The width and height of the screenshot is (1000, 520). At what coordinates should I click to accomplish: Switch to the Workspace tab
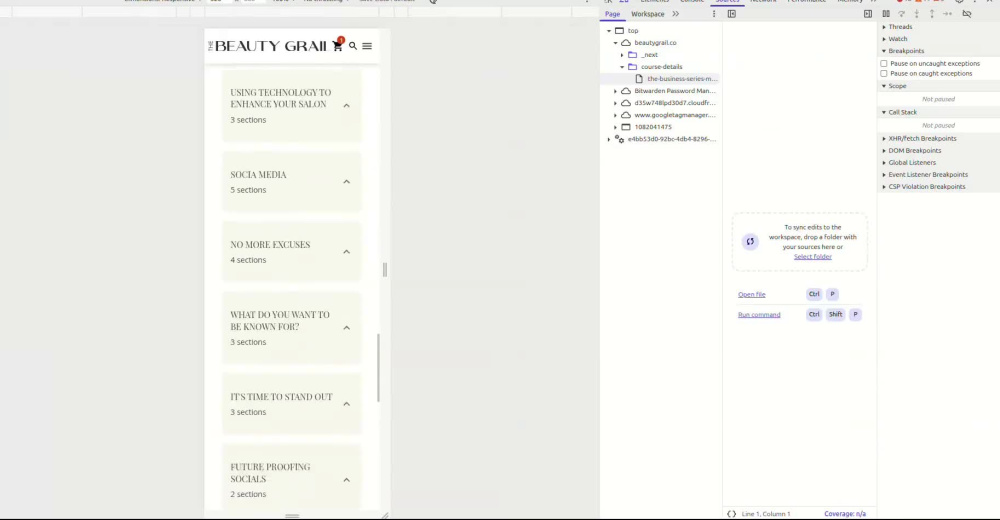(647, 14)
